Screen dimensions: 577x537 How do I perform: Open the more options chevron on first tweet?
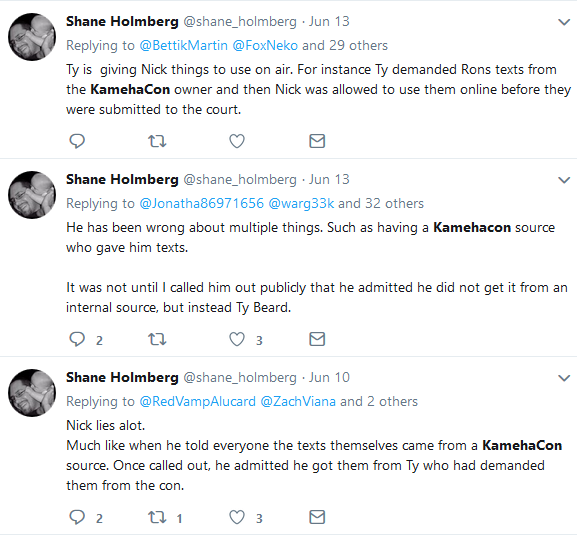(564, 22)
